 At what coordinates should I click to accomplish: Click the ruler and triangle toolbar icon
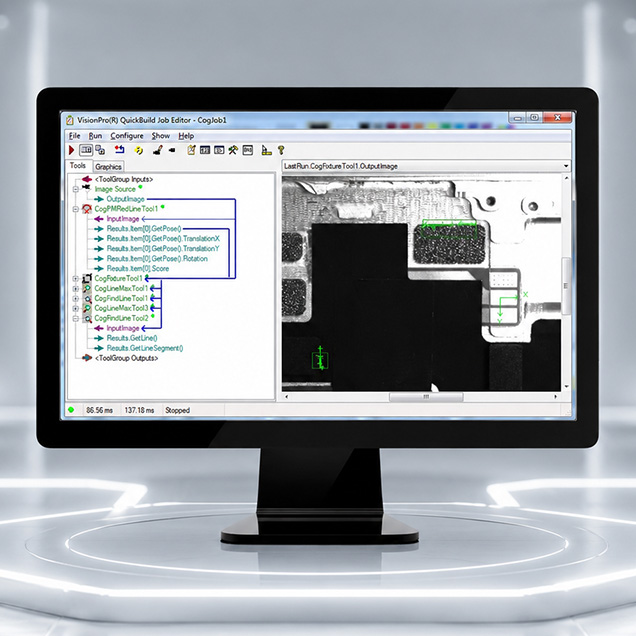tap(266, 150)
